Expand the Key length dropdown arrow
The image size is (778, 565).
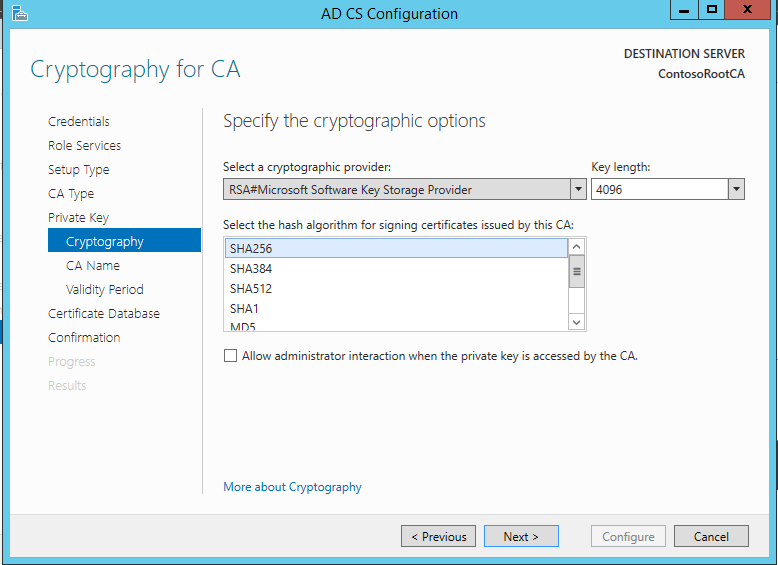pyautogui.click(x=736, y=189)
